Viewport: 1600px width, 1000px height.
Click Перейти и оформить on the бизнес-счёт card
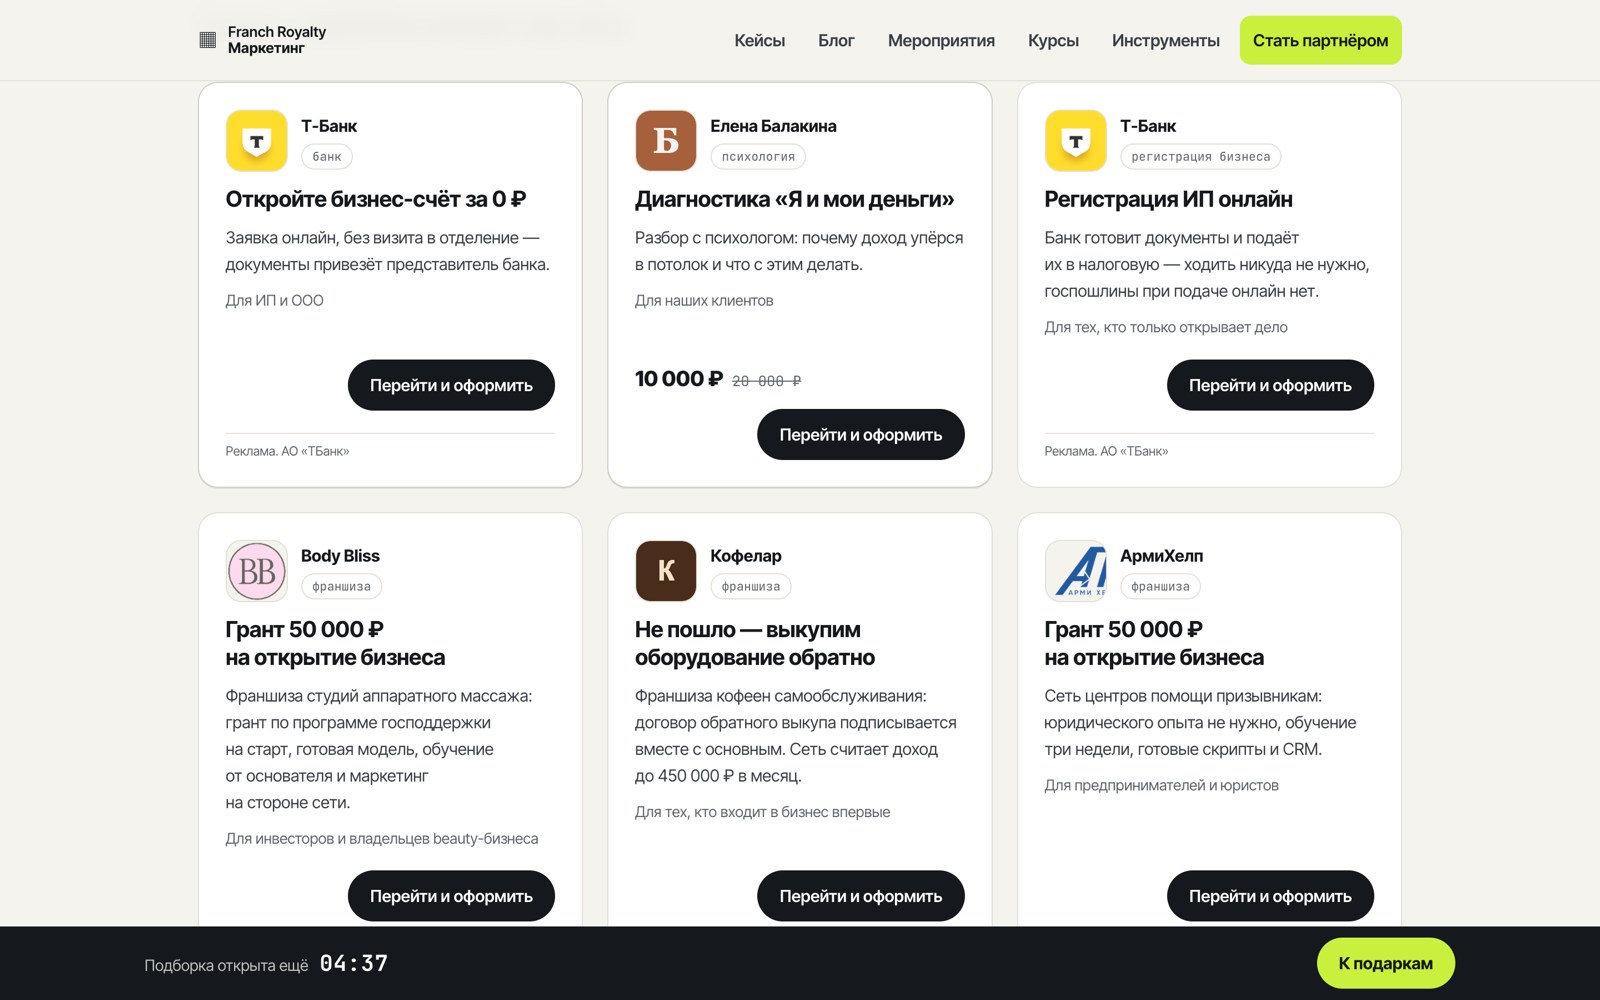(451, 385)
